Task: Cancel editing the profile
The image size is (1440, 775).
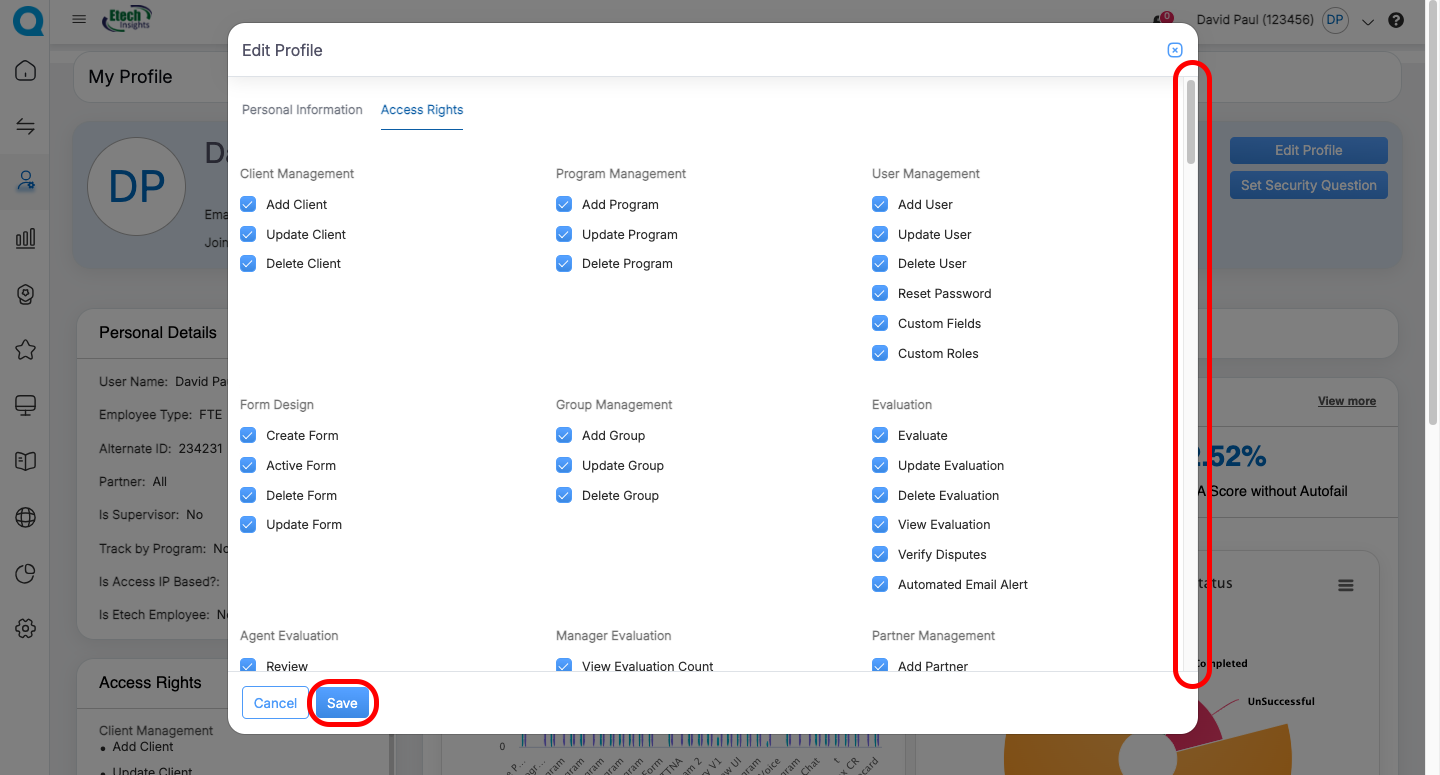Action: coord(275,703)
